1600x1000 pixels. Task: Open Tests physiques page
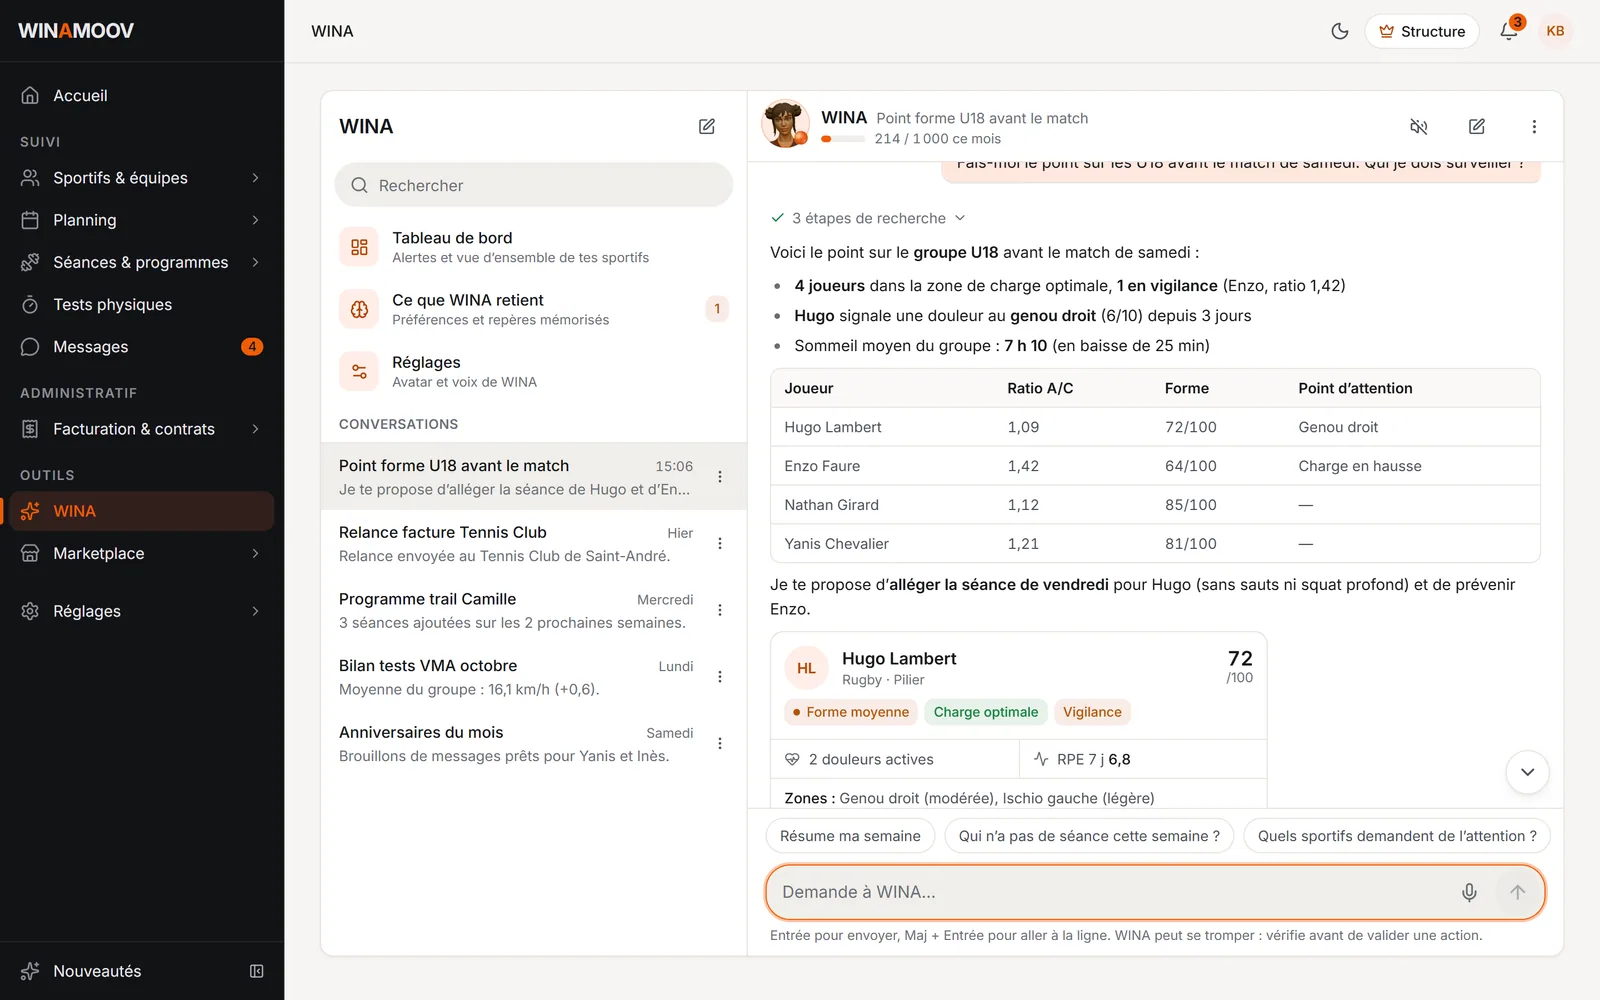pos(140,304)
